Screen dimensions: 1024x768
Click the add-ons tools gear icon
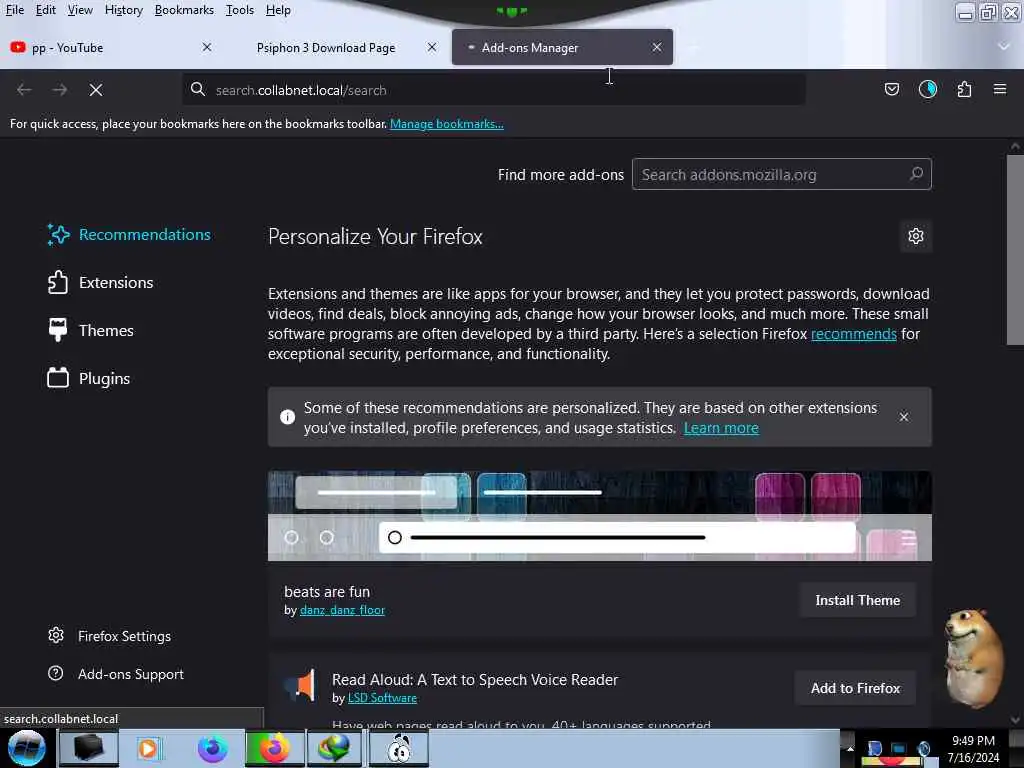(916, 236)
